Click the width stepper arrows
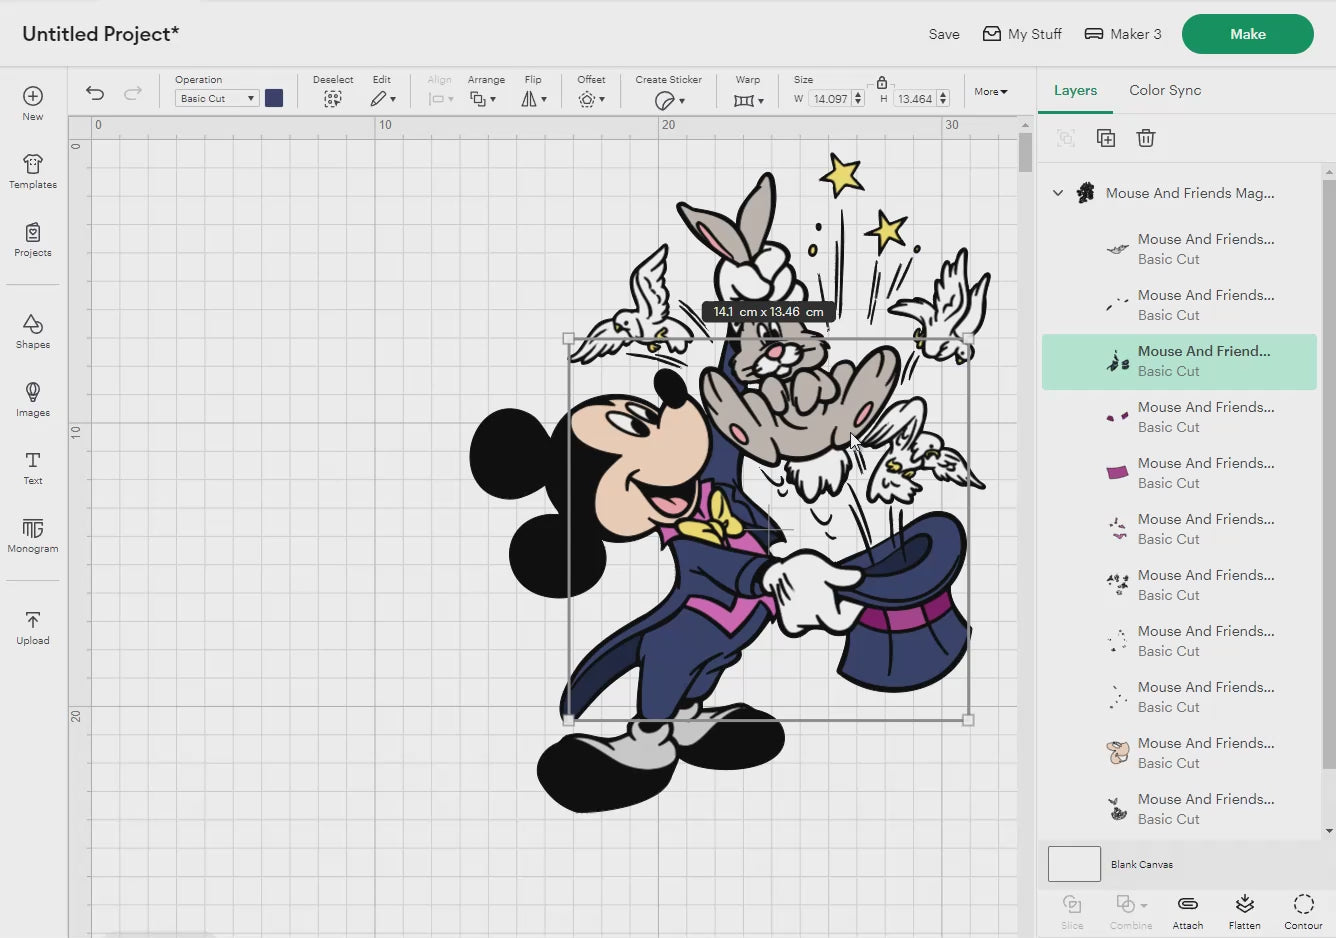The width and height of the screenshot is (1336, 938). [858, 99]
